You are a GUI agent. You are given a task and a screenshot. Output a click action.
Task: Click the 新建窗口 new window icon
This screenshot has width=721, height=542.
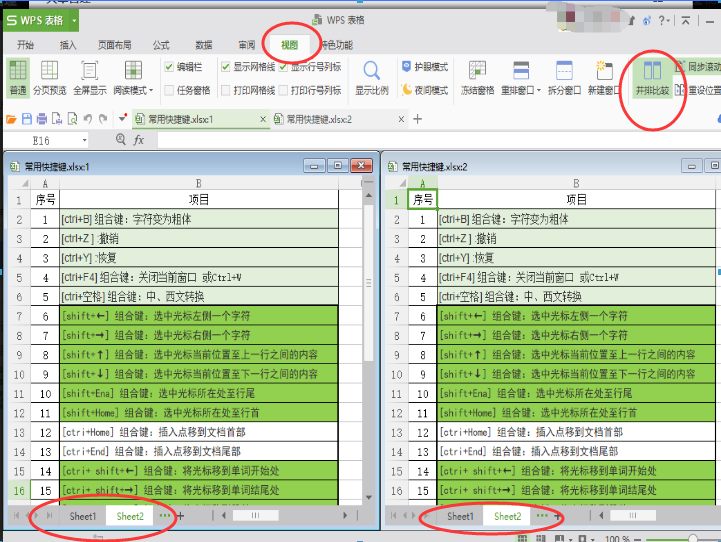point(603,76)
